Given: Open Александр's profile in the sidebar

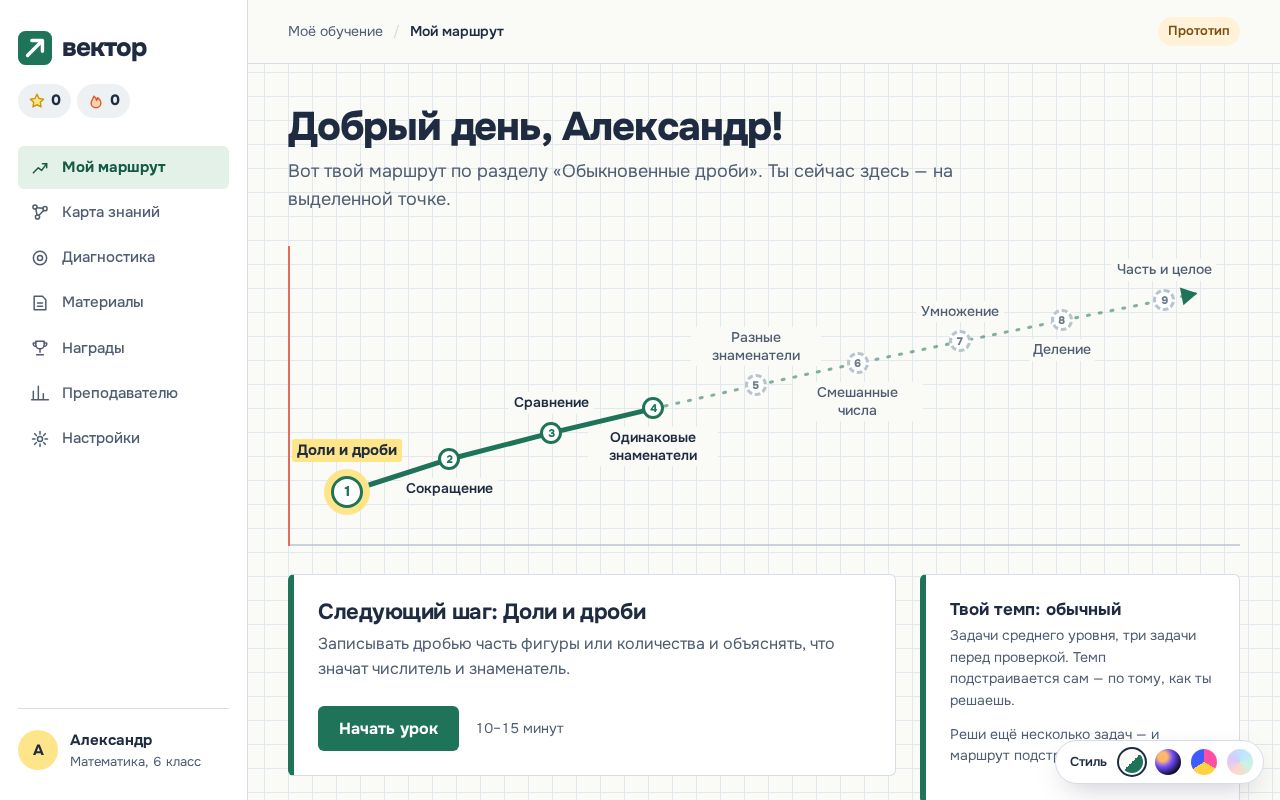Looking at the screenshot, I should pyautogui.click(x=123, y=750).
